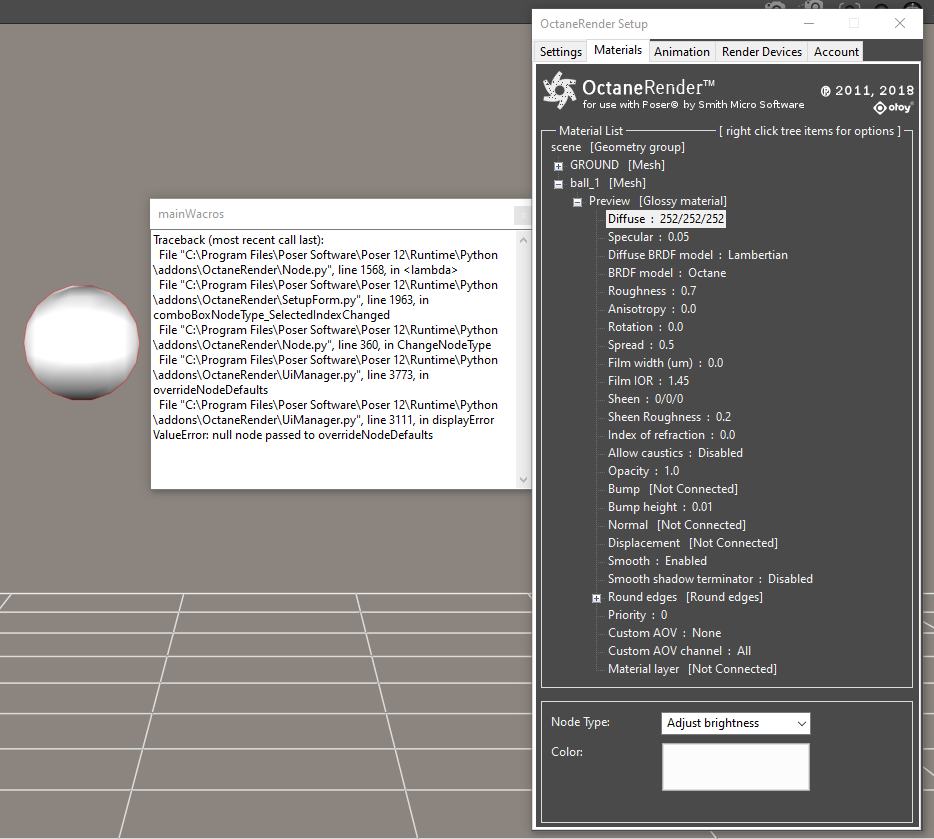Select the Bump [Not Connected] row
Screen dimensions: 934x839
tap(673, 489)
